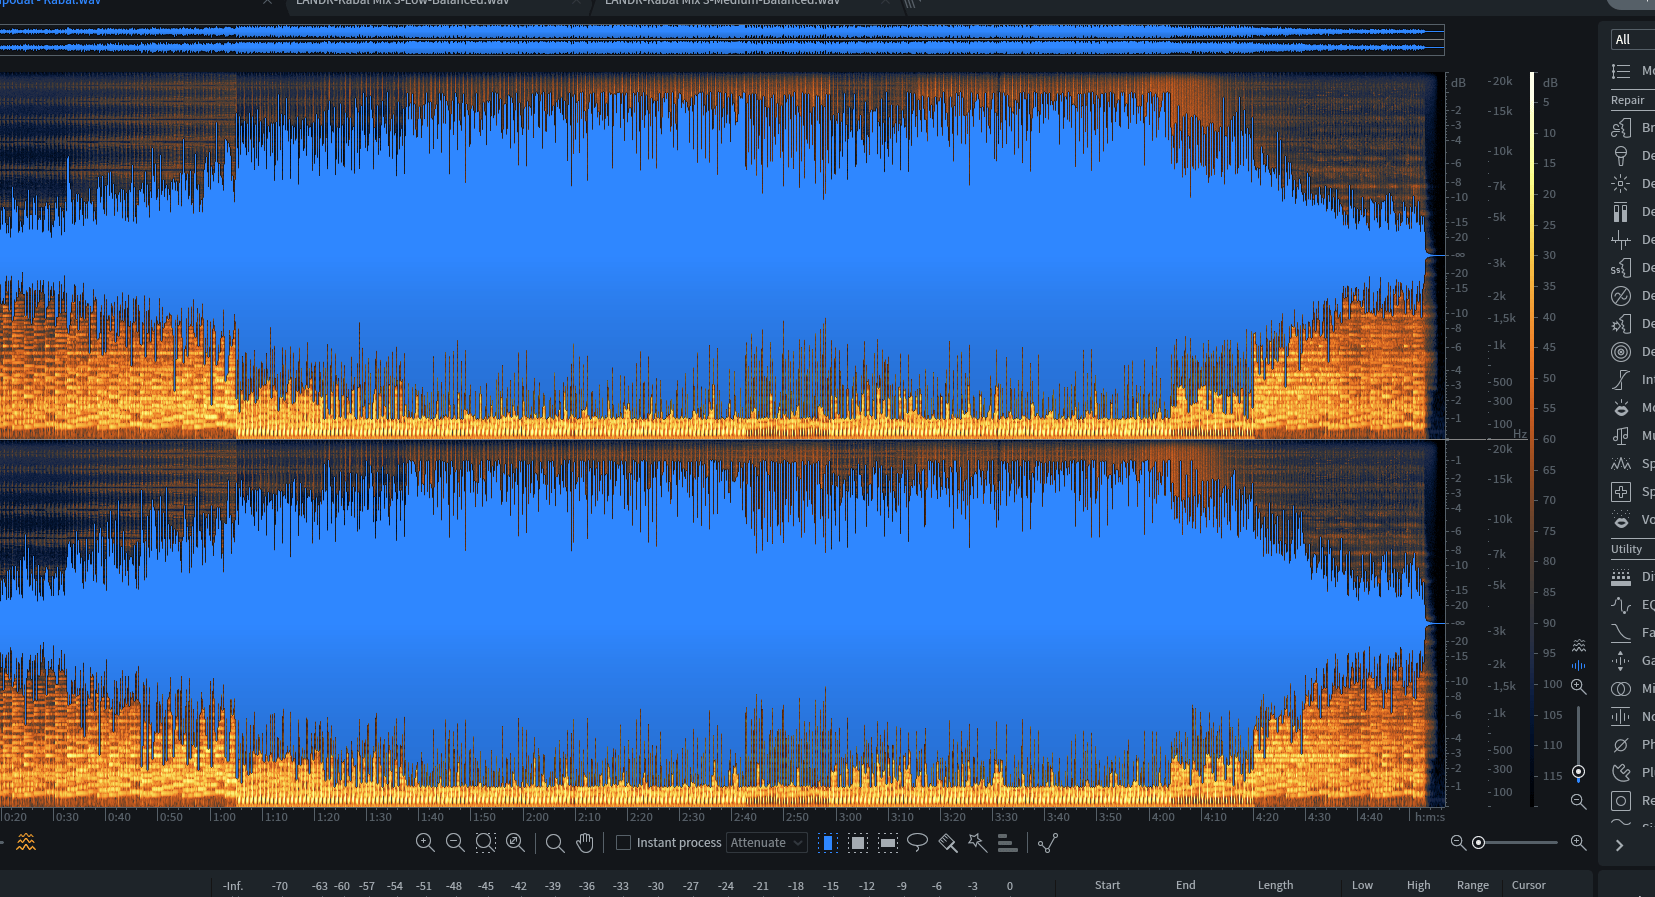Click the spectrogram color scale bar

1532,440
